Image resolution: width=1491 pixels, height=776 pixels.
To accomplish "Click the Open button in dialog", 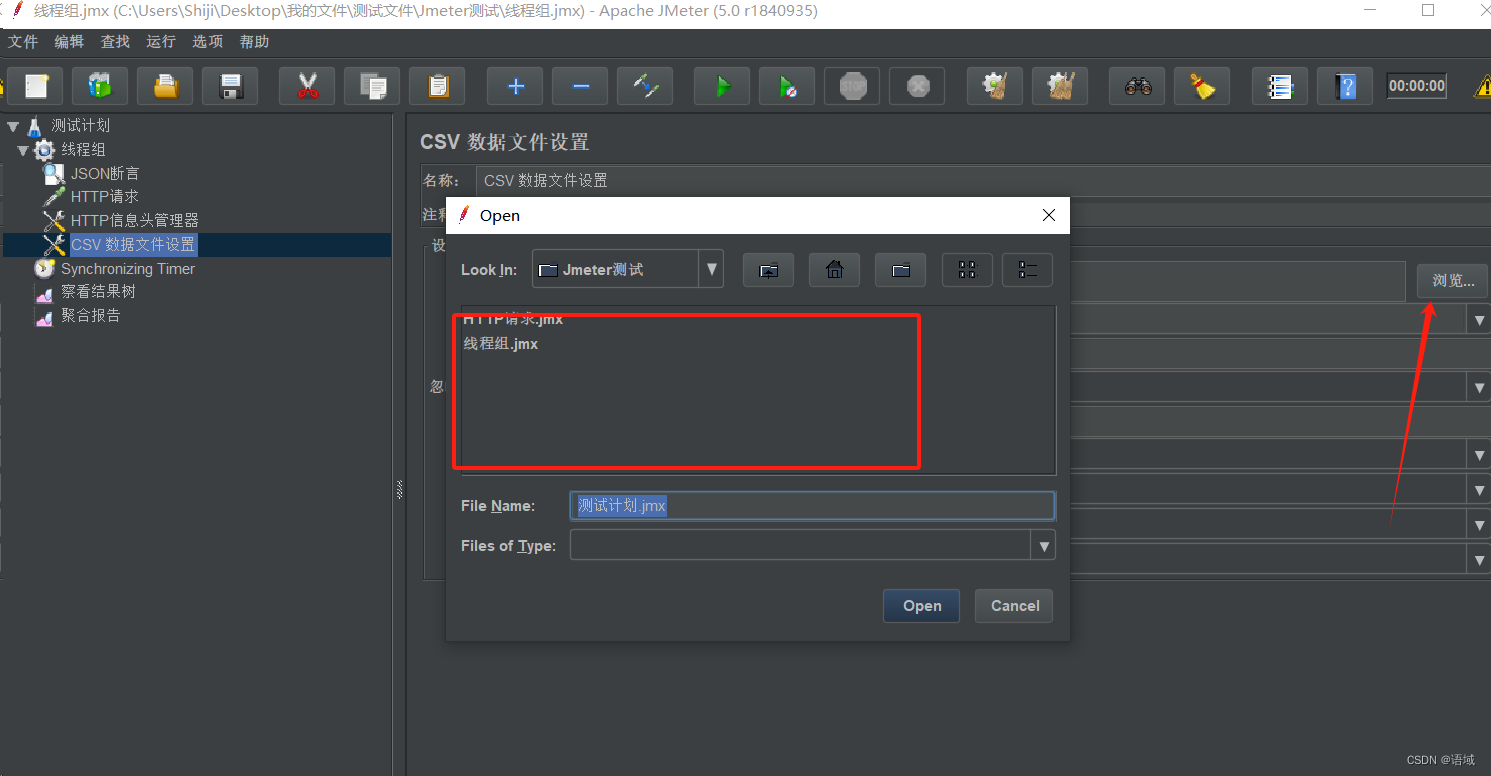I will (x=921, y=606).
